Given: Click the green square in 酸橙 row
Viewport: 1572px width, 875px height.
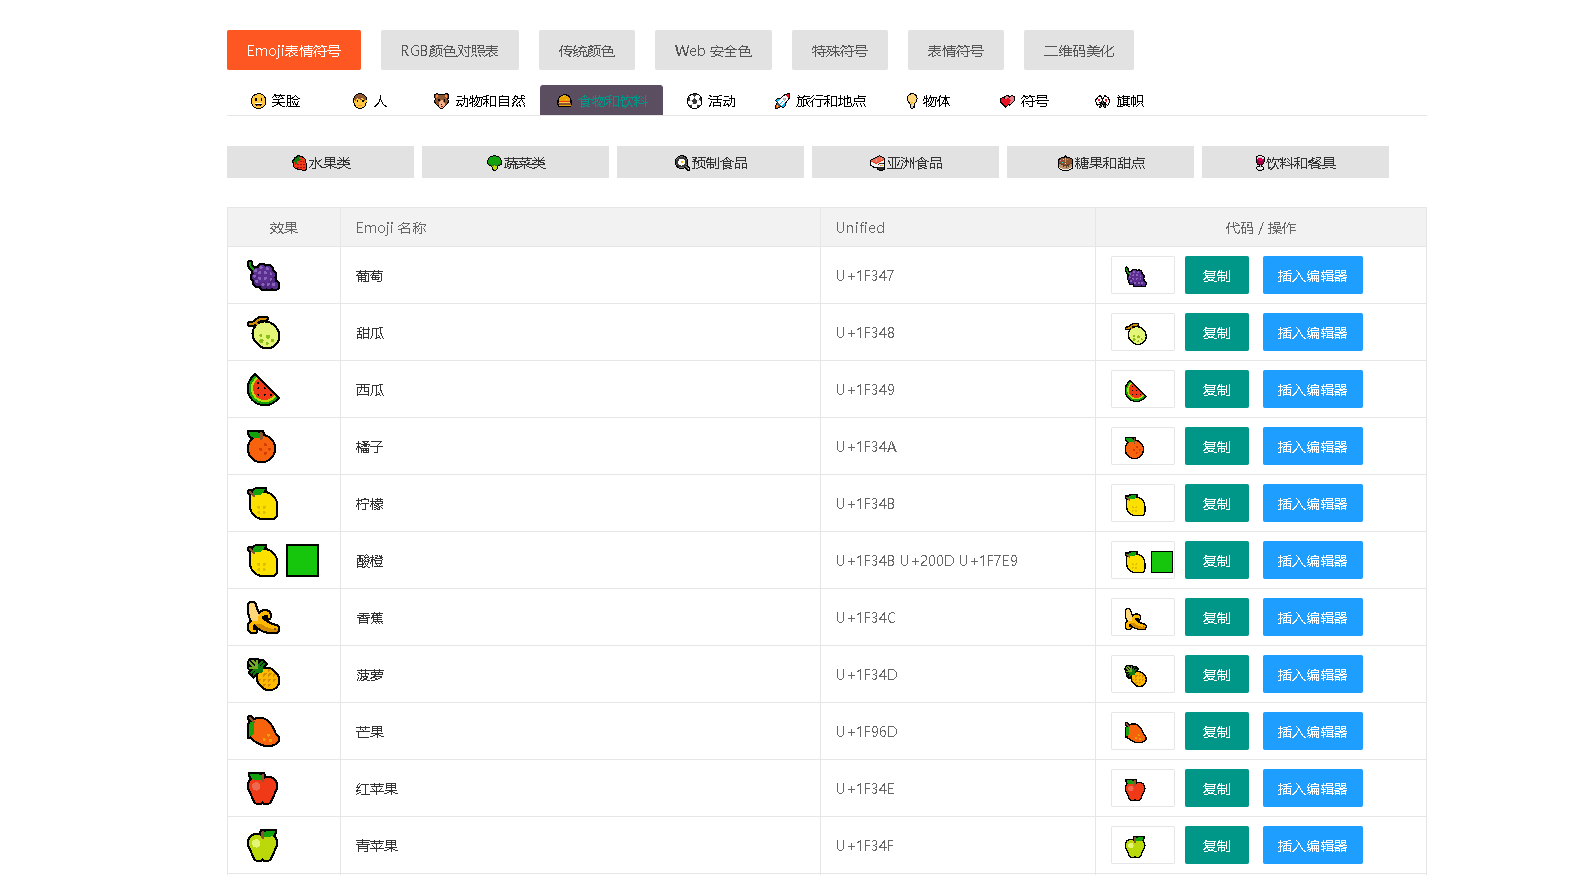Looking at the screenshot, I should click(x=302, y=561).
